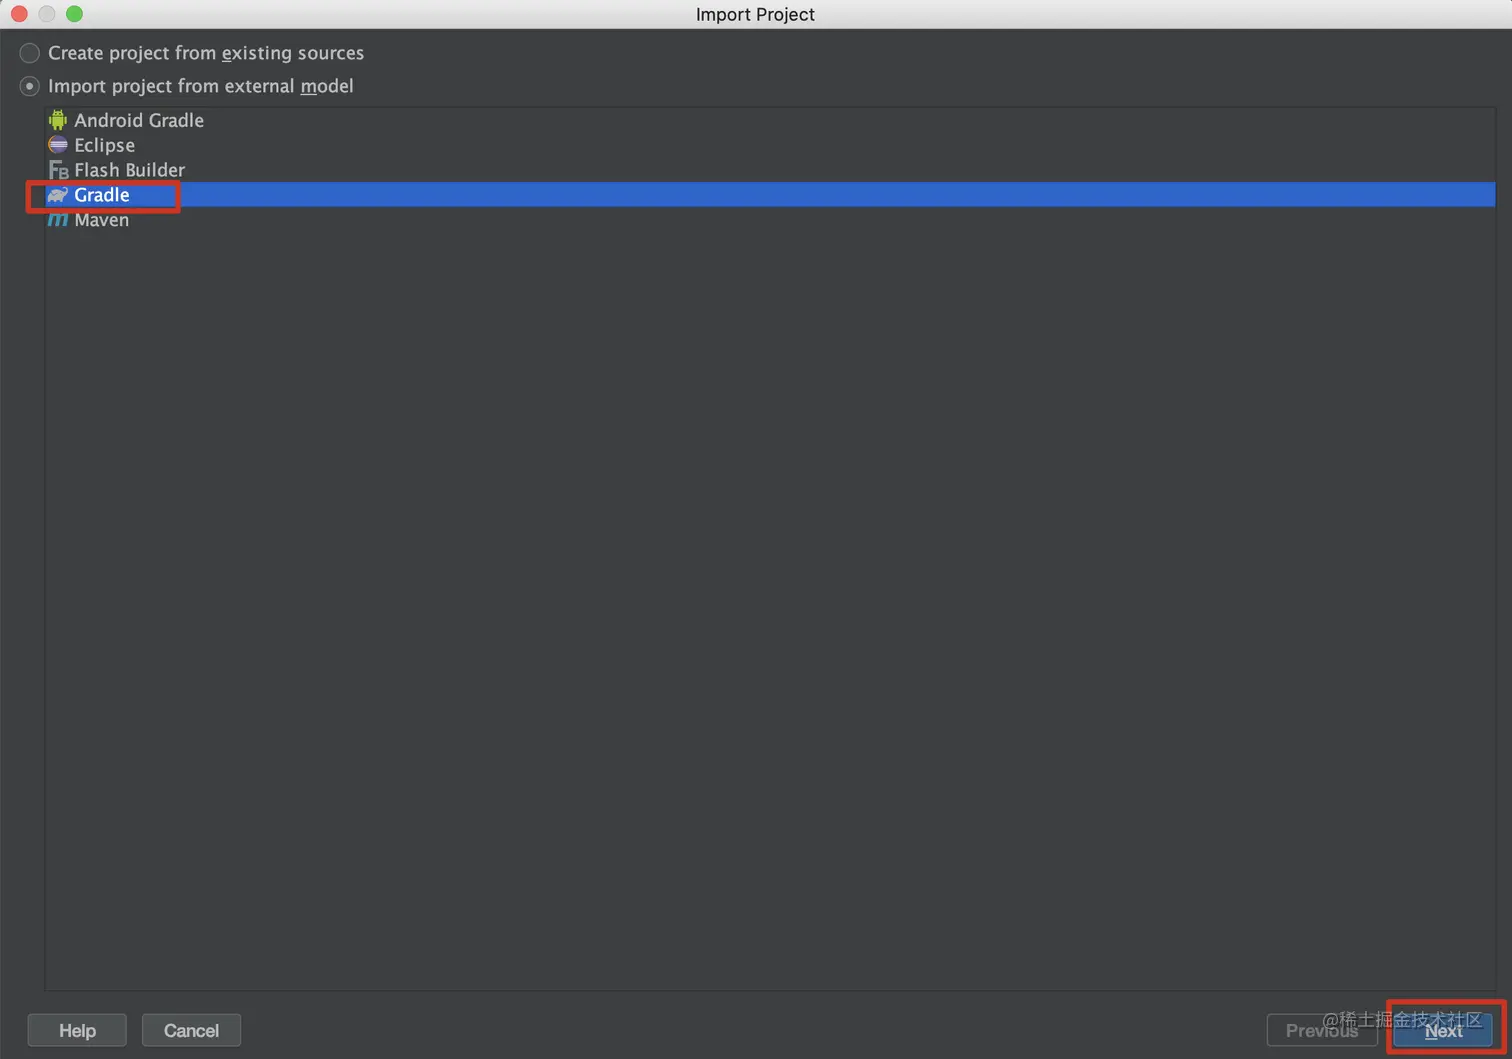Screen dimensions: 1512x1059
Task: Click the Gradle elephant icon
Action: (x=58, y=195)
